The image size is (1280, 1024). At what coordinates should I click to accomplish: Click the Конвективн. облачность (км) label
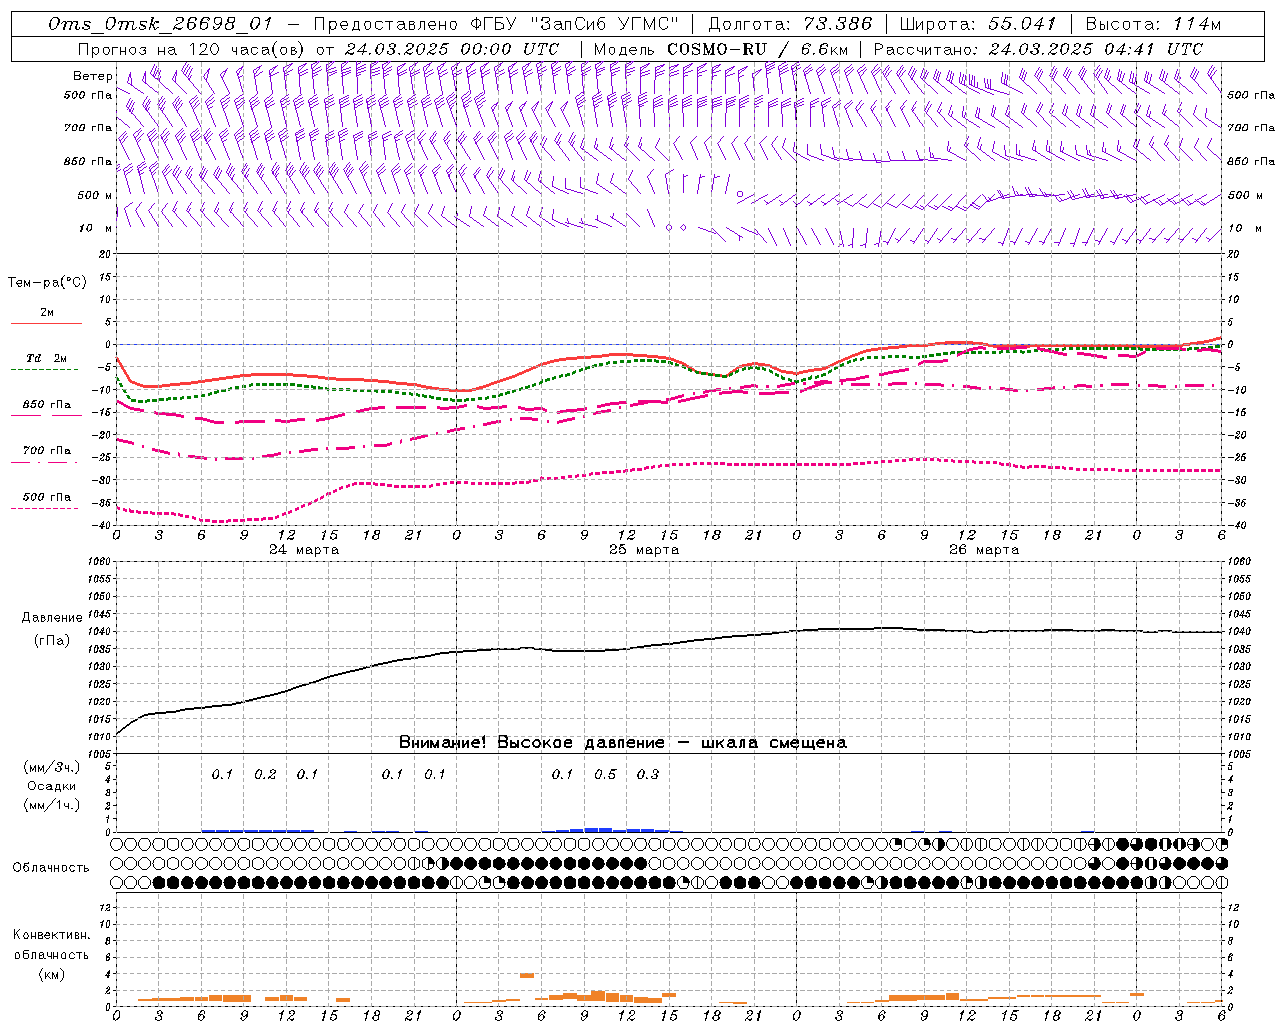click(51, 955)
